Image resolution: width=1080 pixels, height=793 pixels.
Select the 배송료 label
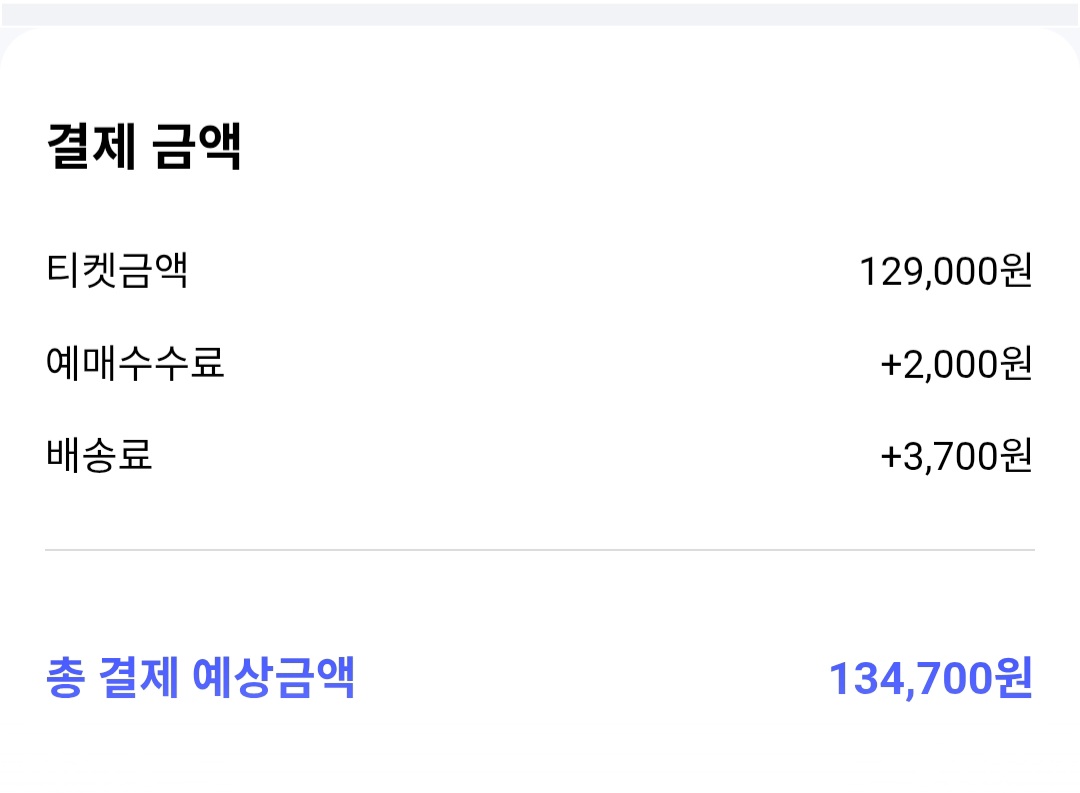pyautogui.click(x=99, y=456)
